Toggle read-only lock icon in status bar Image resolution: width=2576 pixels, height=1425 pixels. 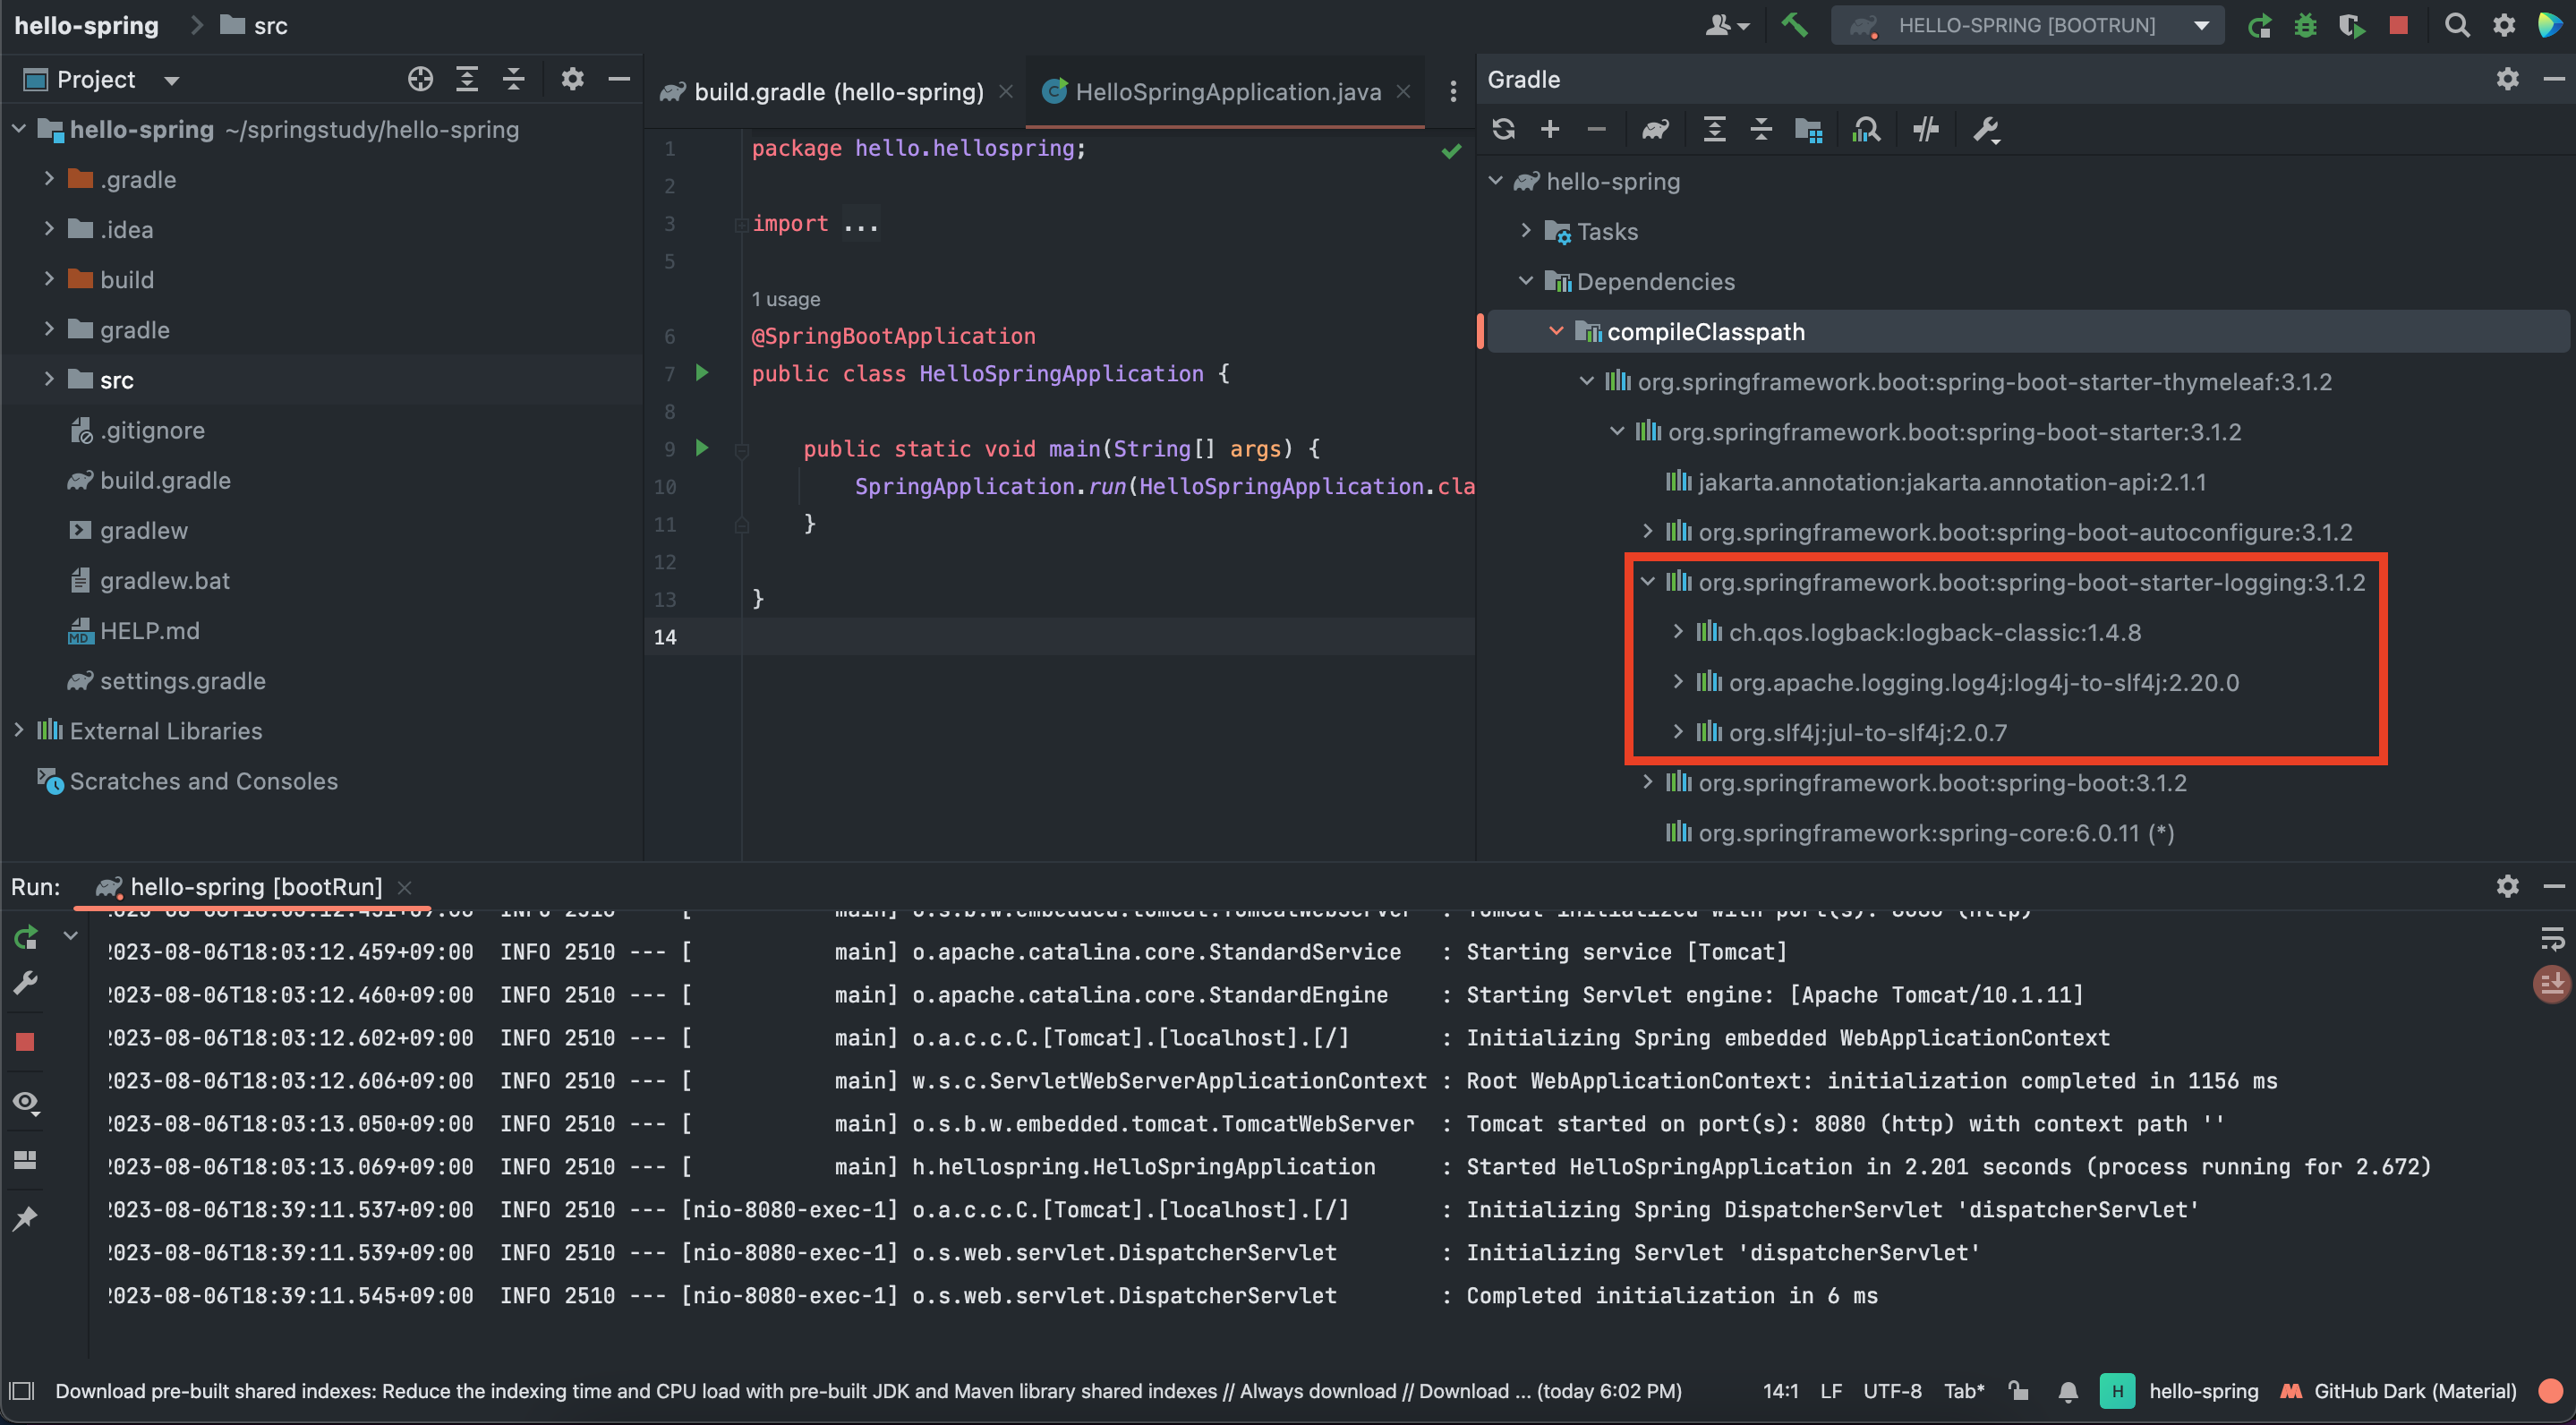[x=2019, y=1391]
